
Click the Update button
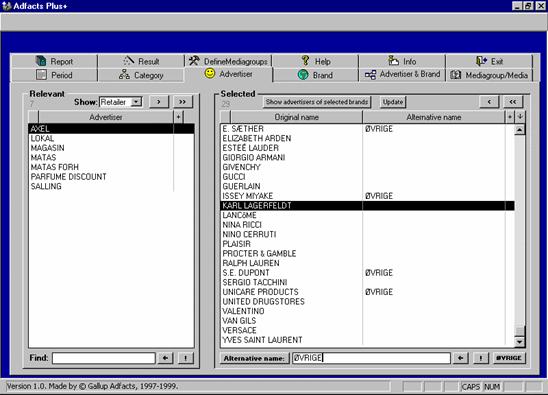click(393, 102)
